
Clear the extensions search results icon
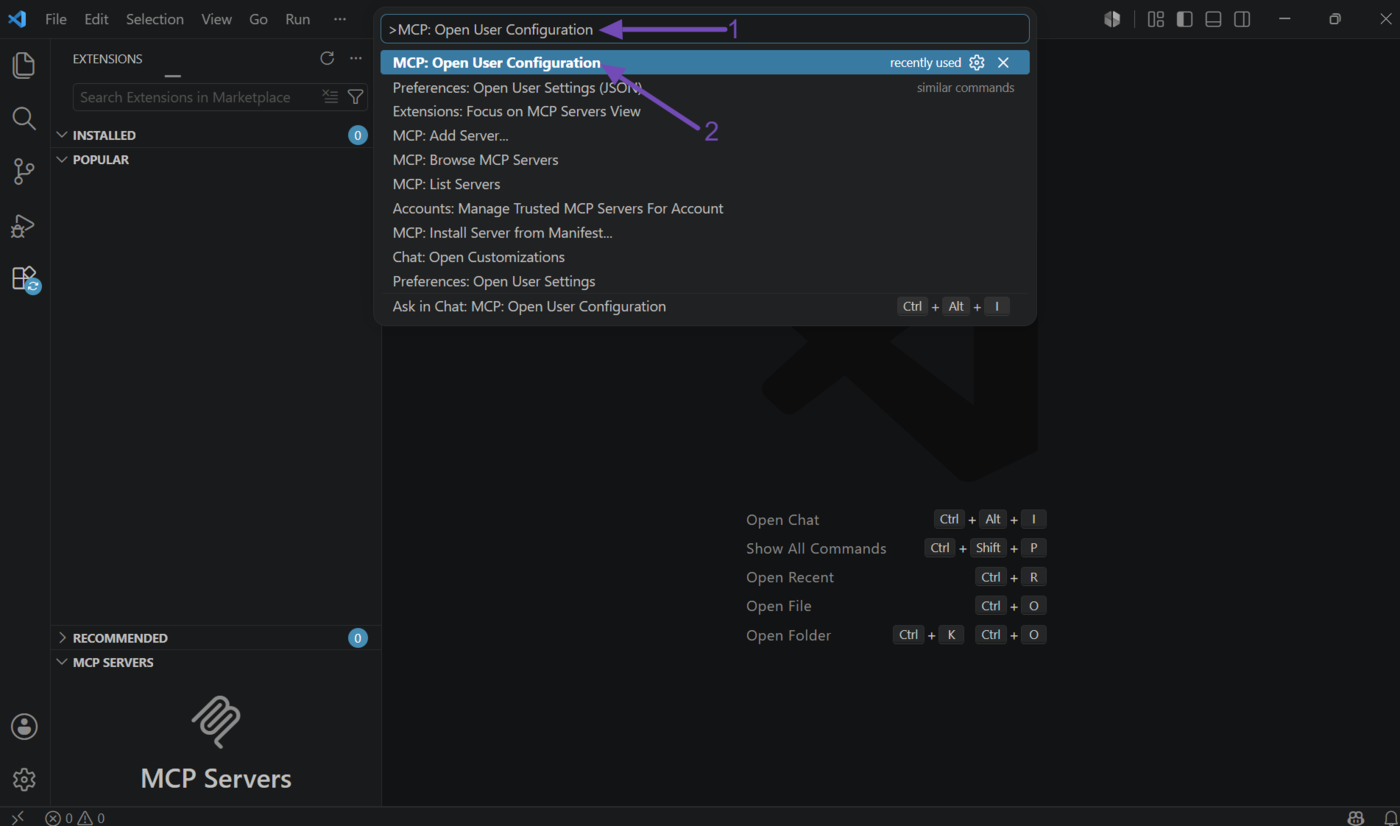click(x=330, y=97)
